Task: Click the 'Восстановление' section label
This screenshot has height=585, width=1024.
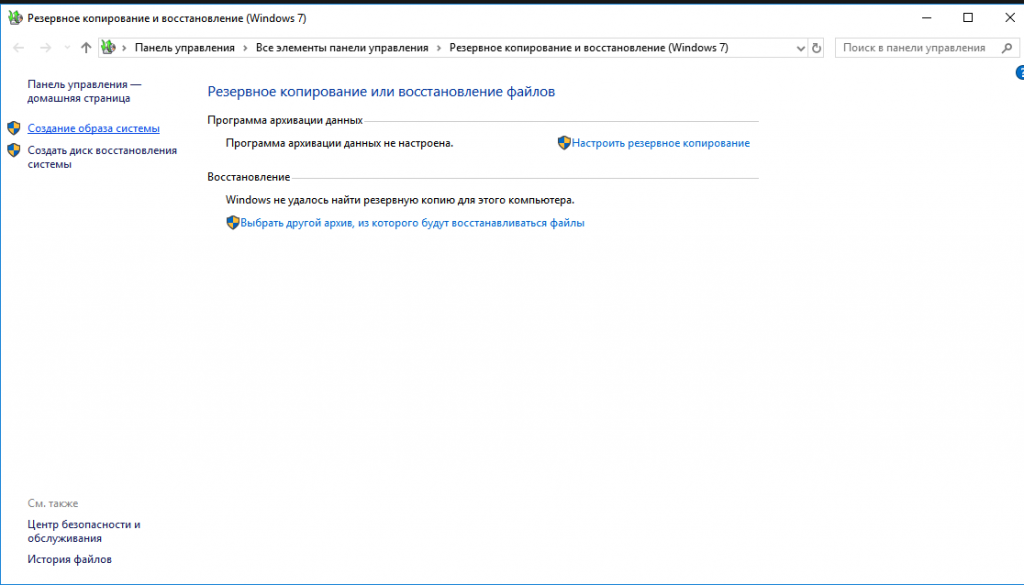Action: (248, 177)
